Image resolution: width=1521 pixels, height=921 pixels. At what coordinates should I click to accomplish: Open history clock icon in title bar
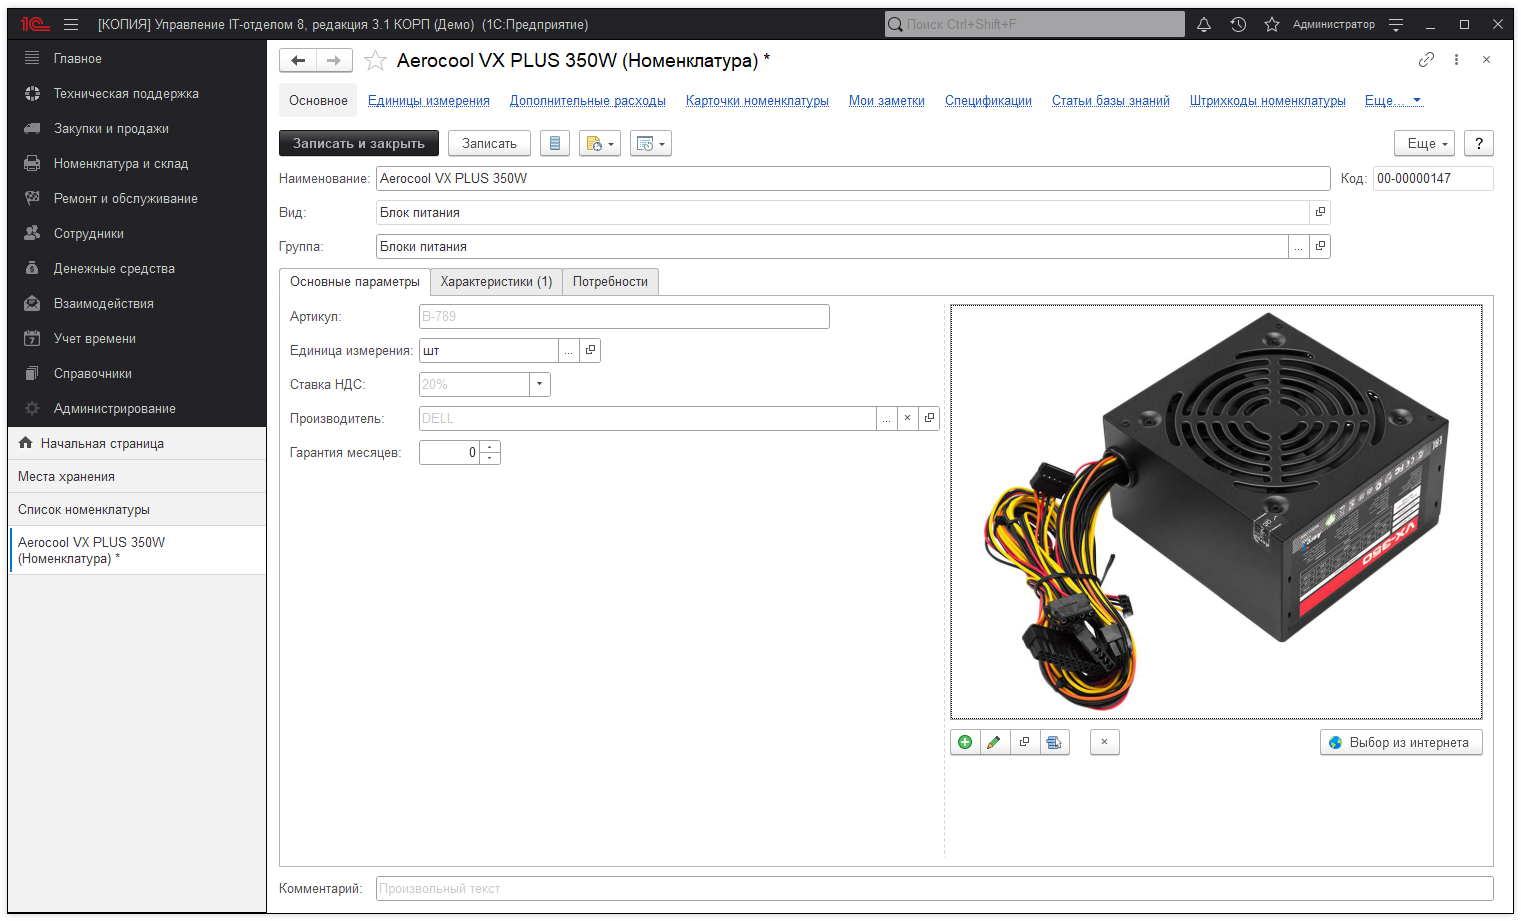click(1238, 24)
